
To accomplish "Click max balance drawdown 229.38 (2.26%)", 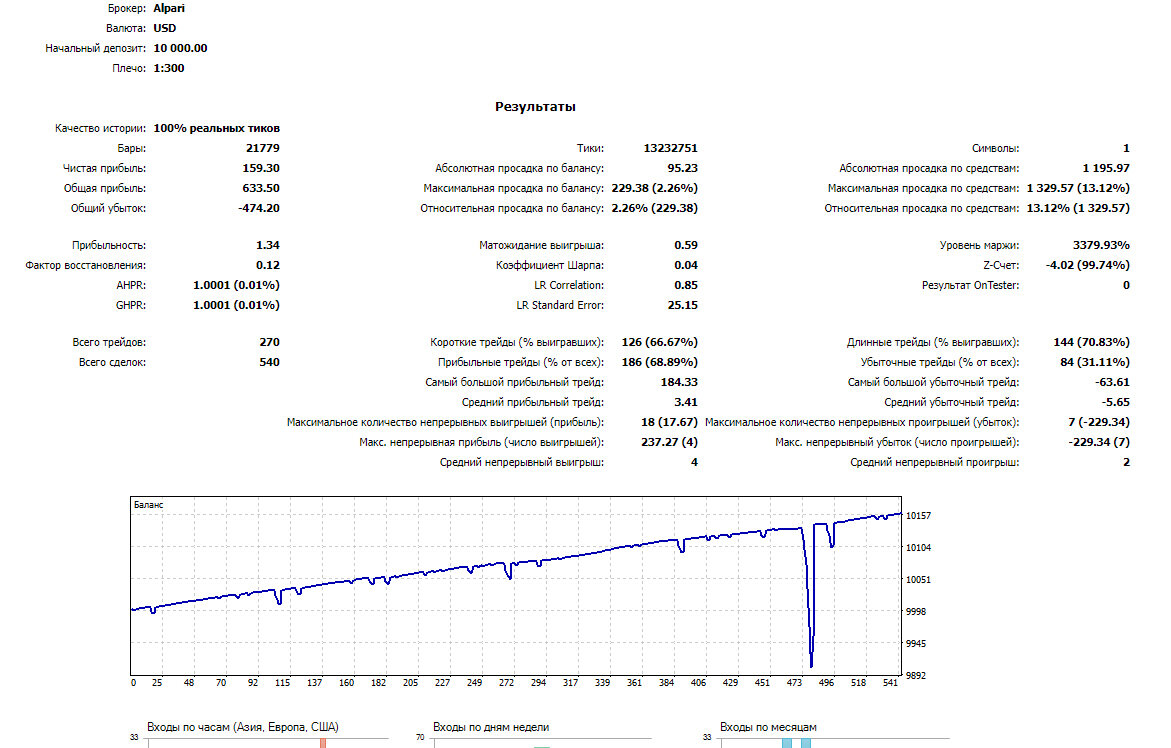I will click(654, 188).
